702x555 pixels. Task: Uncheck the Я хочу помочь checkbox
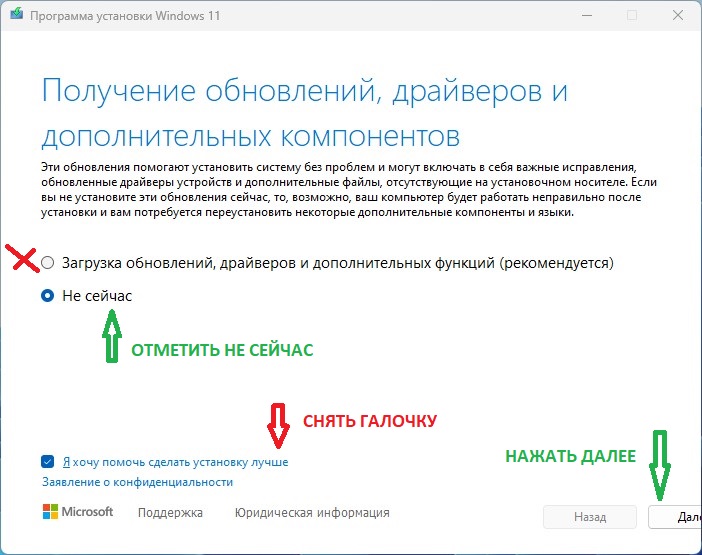[47, 461]
